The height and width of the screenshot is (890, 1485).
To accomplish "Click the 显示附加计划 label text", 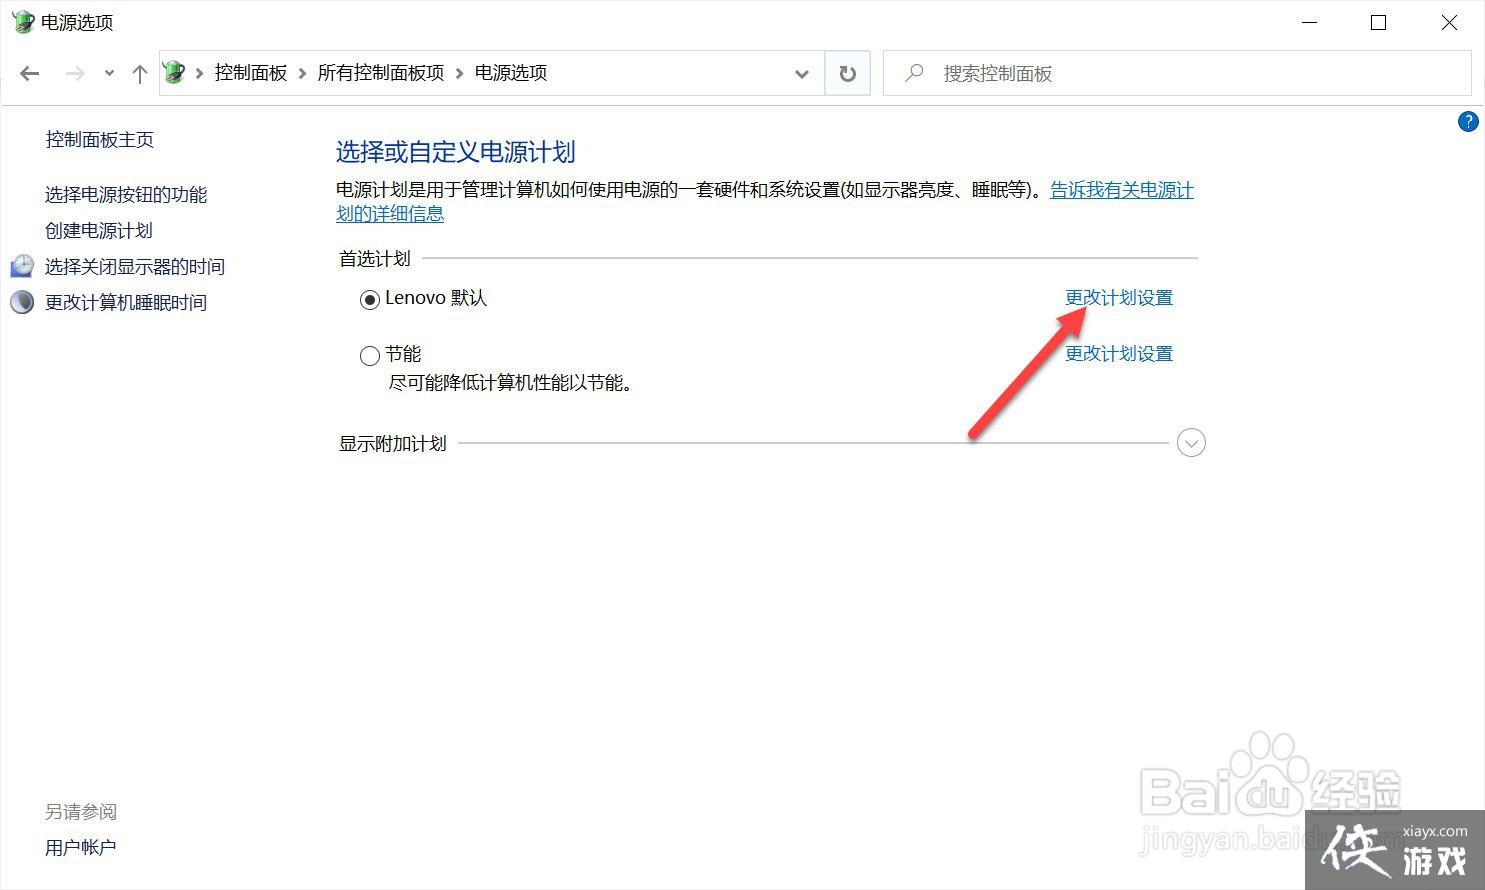I will (x=393, y=443).
